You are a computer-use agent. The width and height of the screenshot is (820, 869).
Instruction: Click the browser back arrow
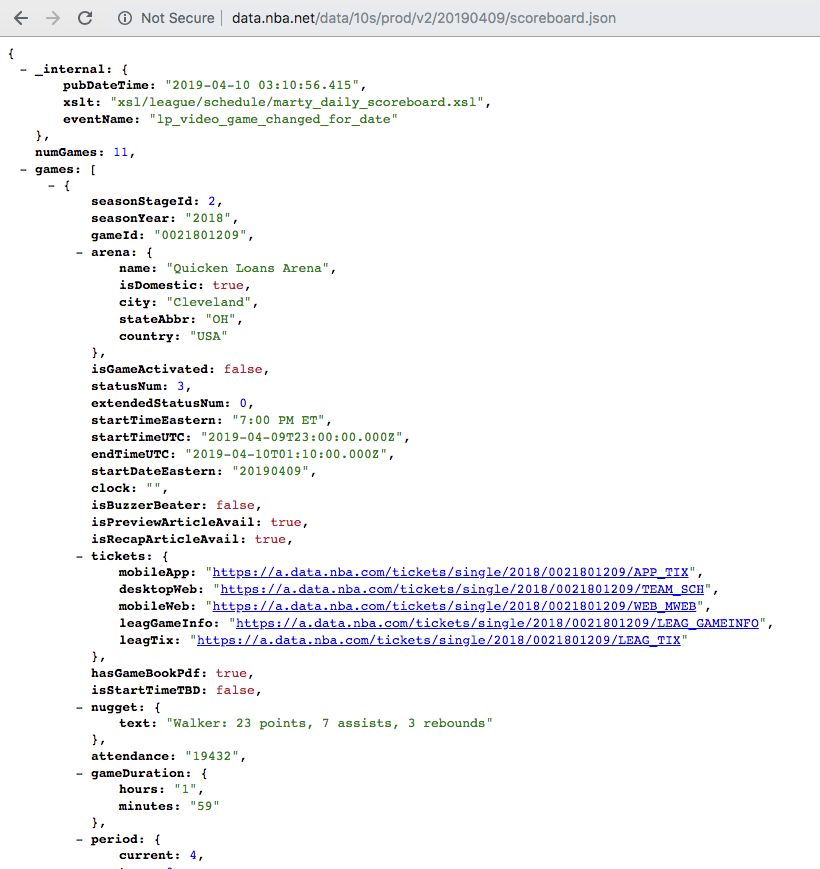pos(21,18)
